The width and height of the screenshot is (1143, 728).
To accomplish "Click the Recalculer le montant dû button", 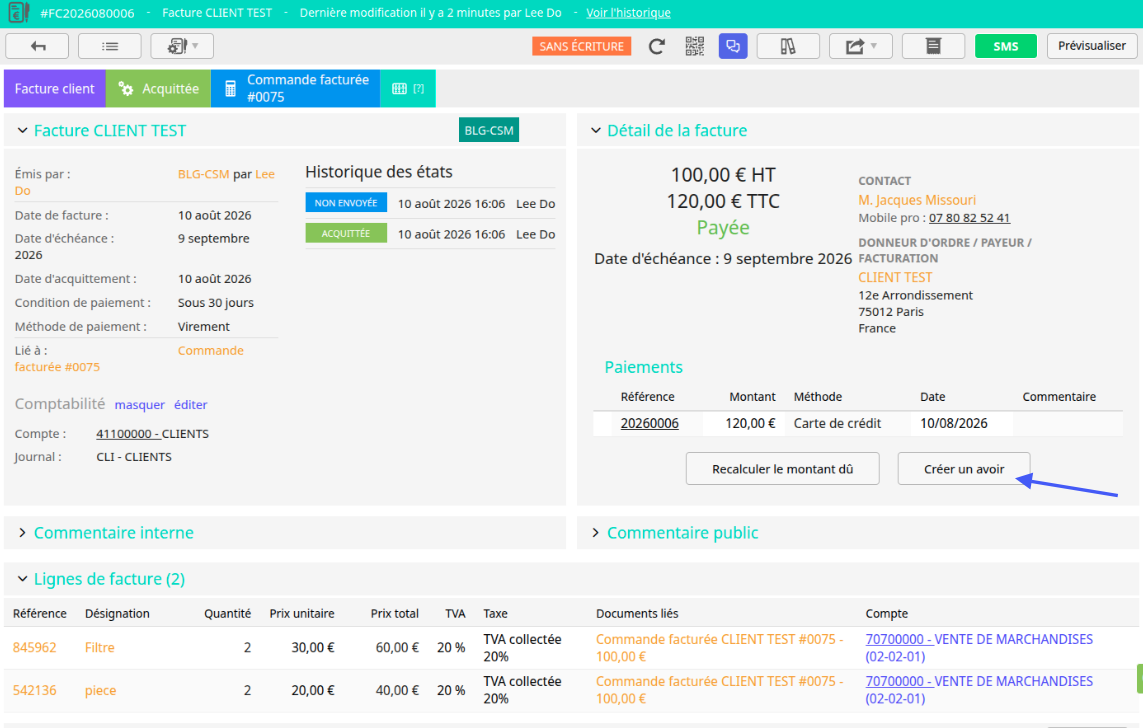I will [782, 469].
